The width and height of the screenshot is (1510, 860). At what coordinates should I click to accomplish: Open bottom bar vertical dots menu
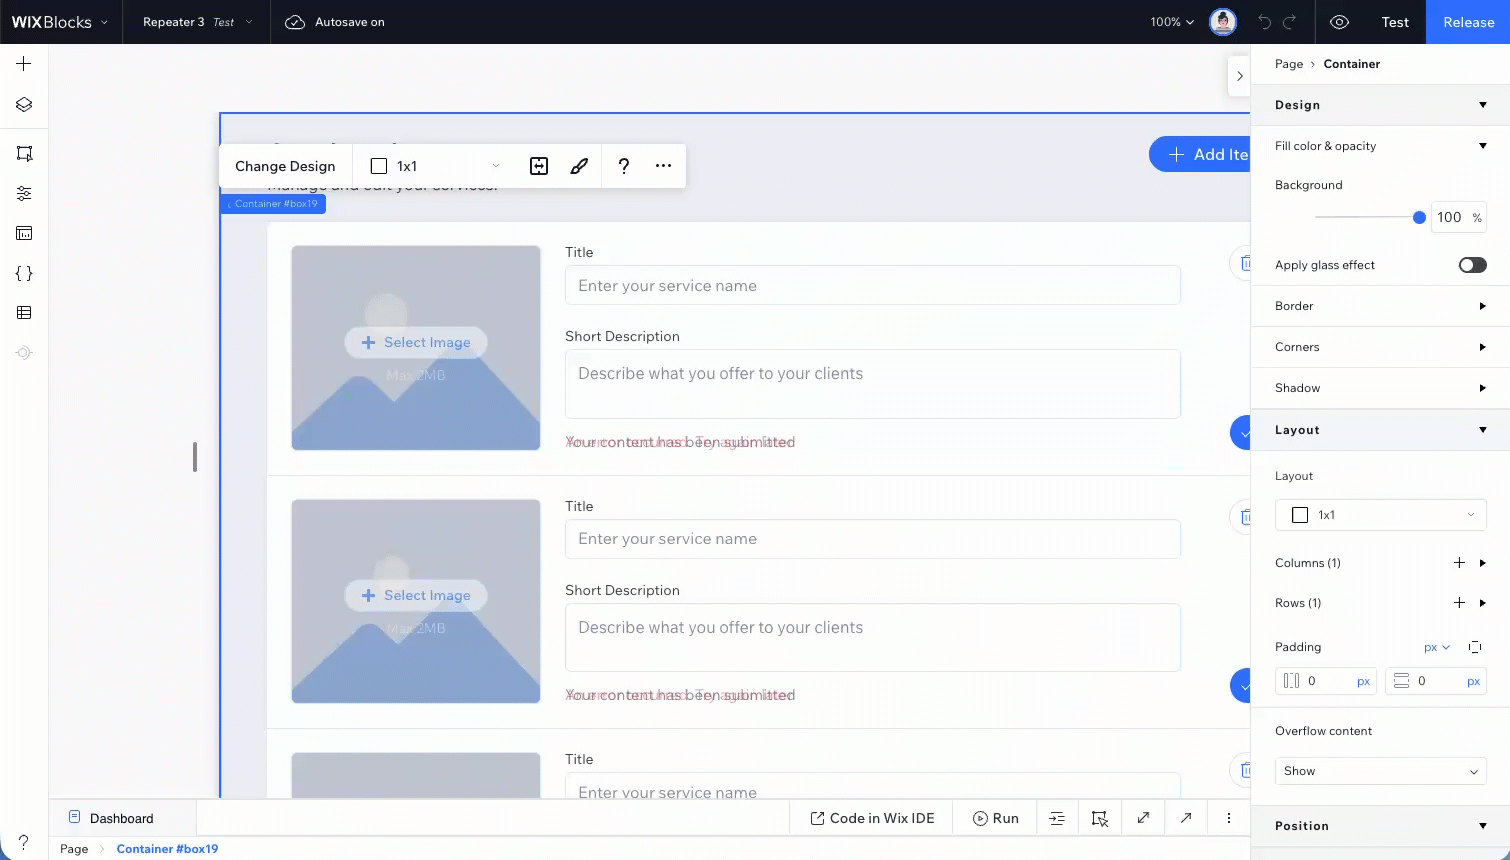1229,818
